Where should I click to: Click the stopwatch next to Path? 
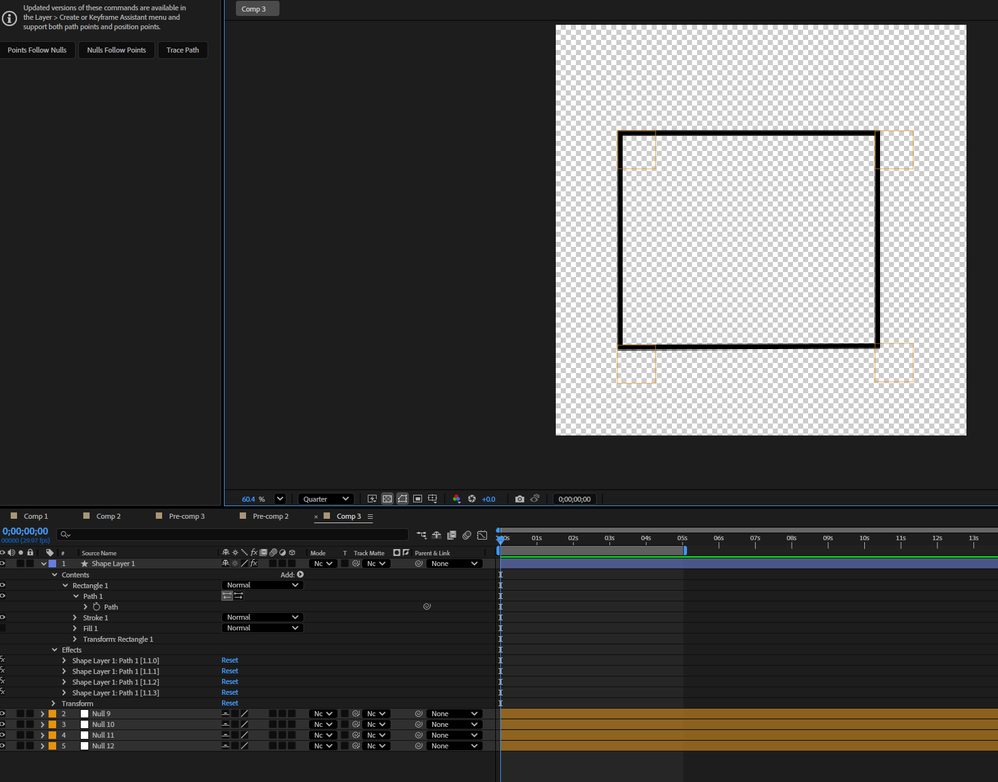97,607
